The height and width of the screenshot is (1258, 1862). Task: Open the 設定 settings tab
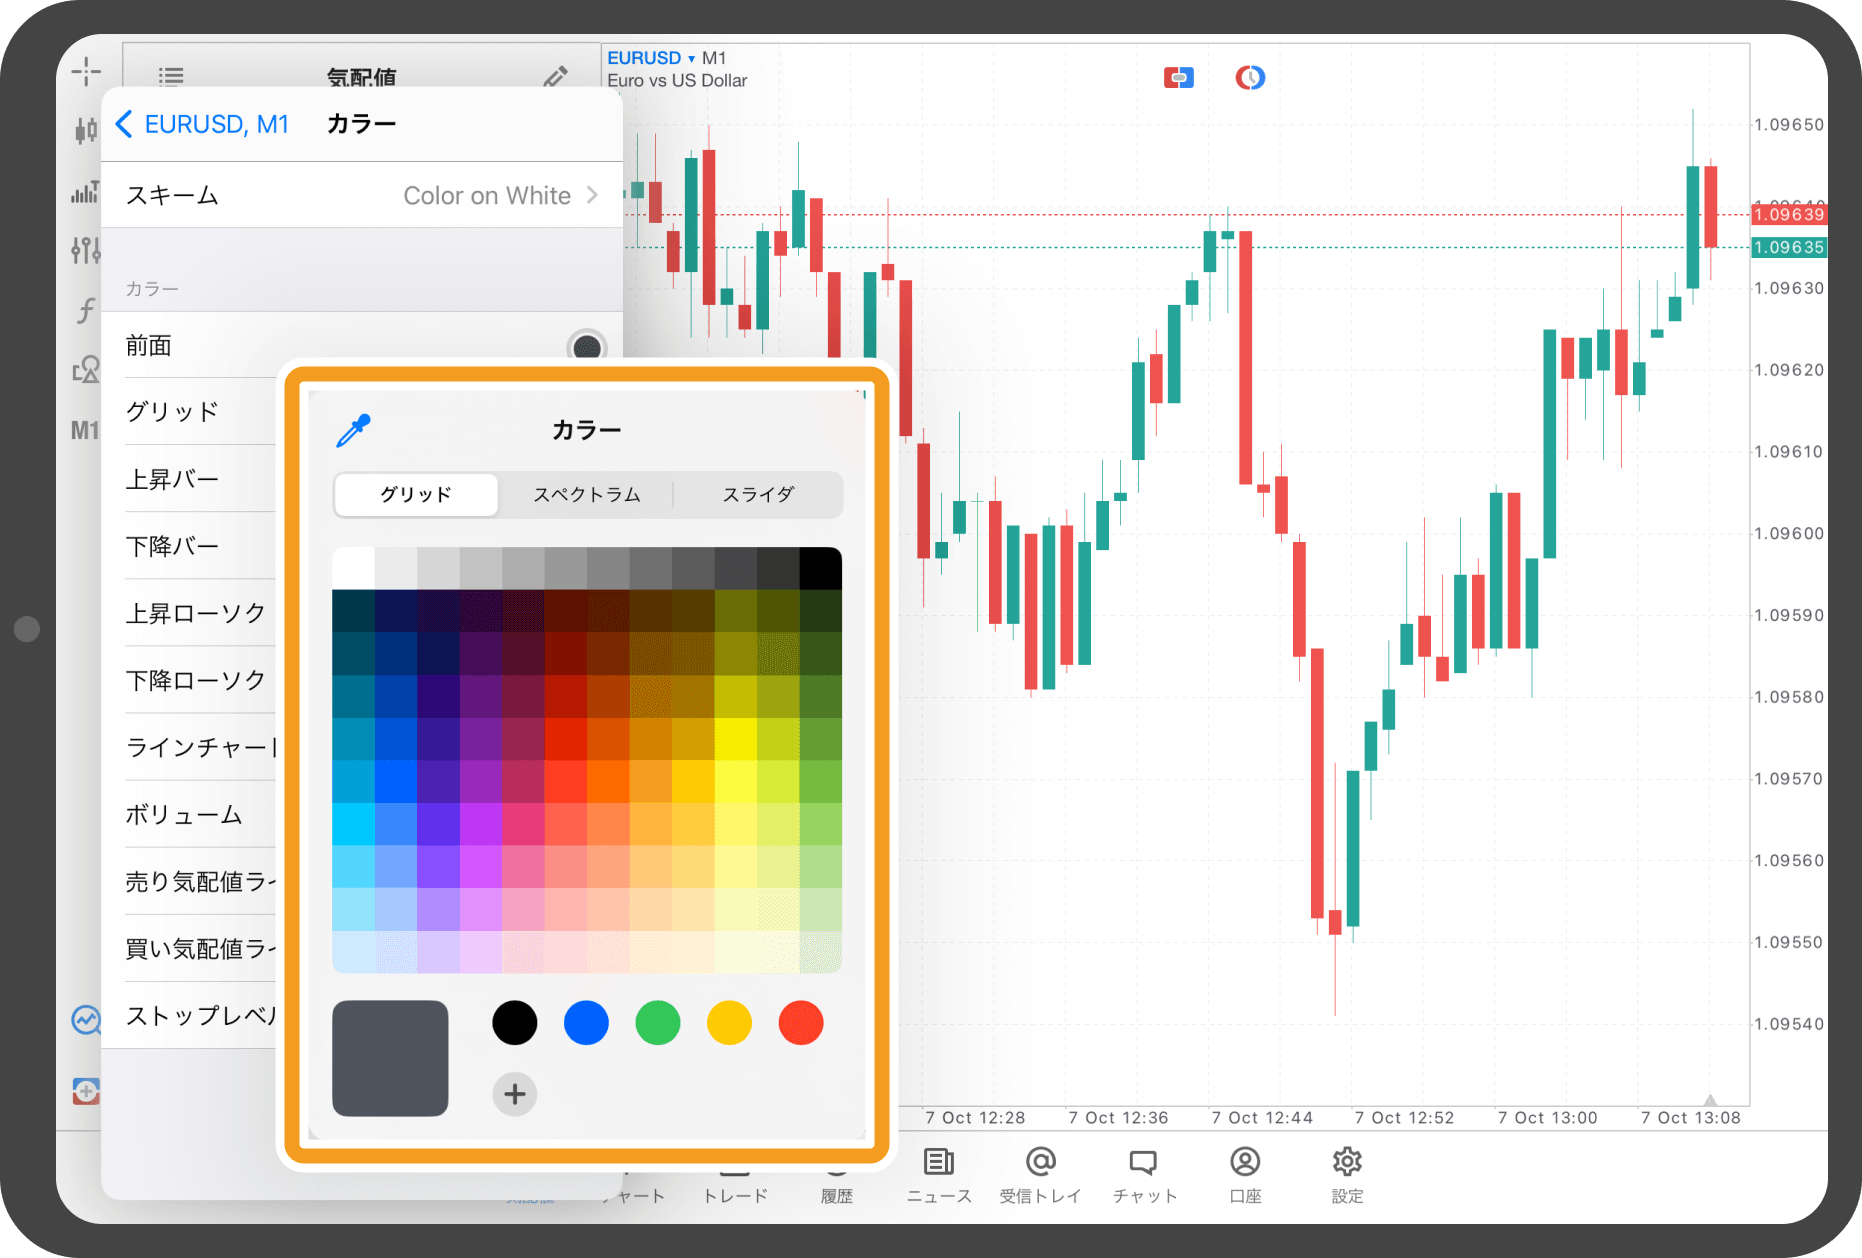[1347, 1175]
